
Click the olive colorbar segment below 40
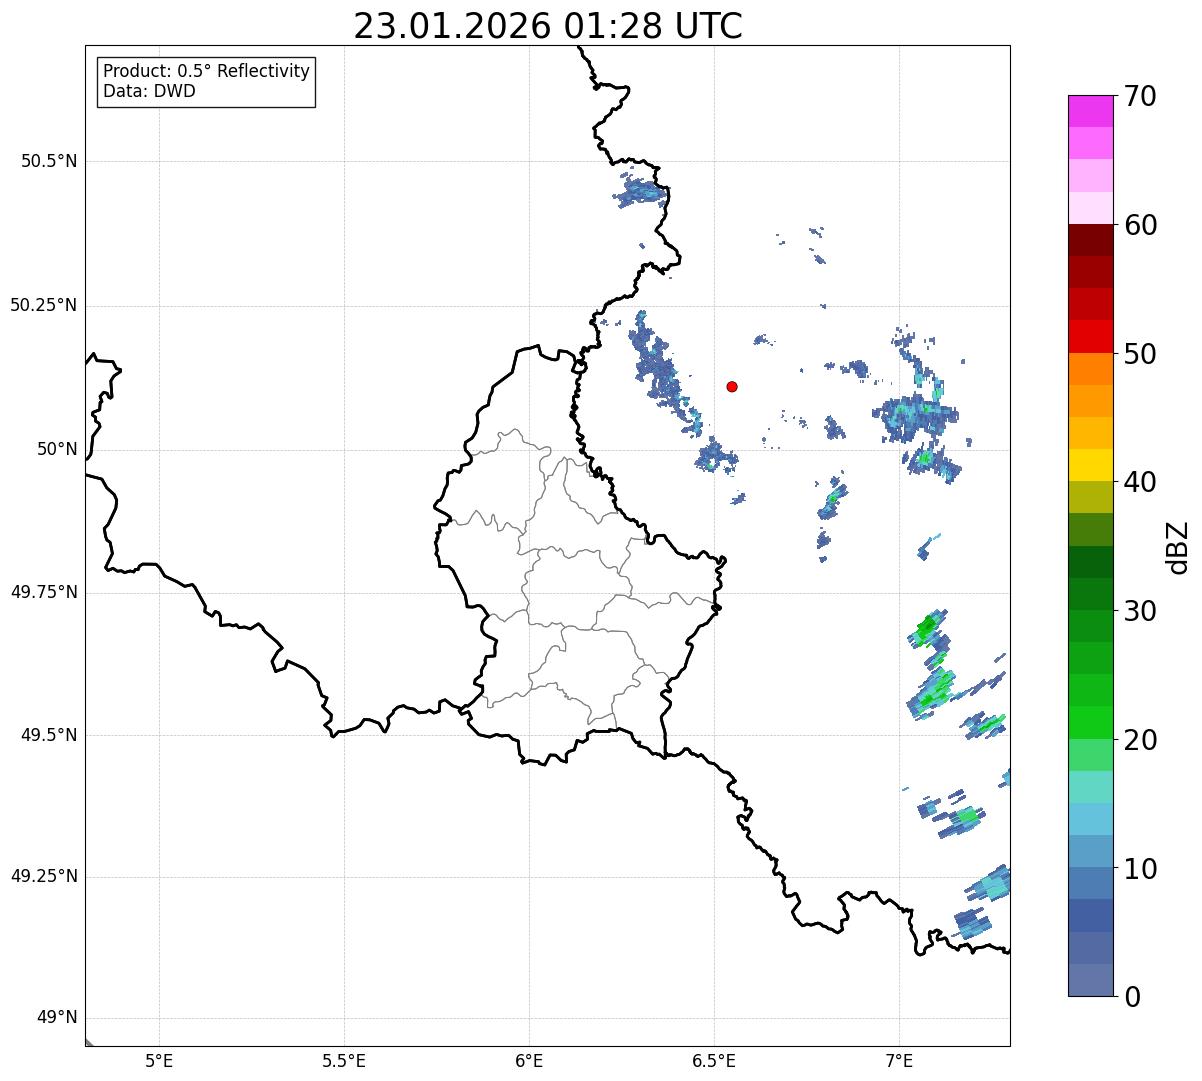click(1090, 497)
